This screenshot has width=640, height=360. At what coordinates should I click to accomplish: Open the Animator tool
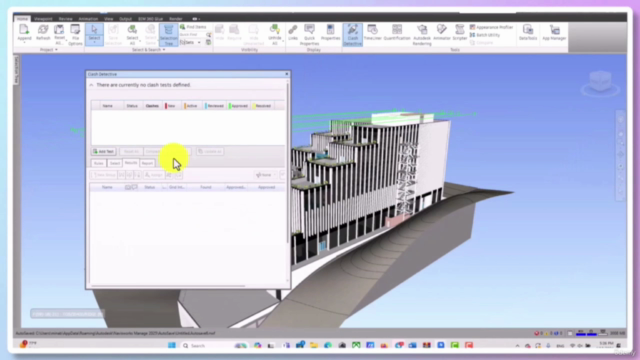442,32
